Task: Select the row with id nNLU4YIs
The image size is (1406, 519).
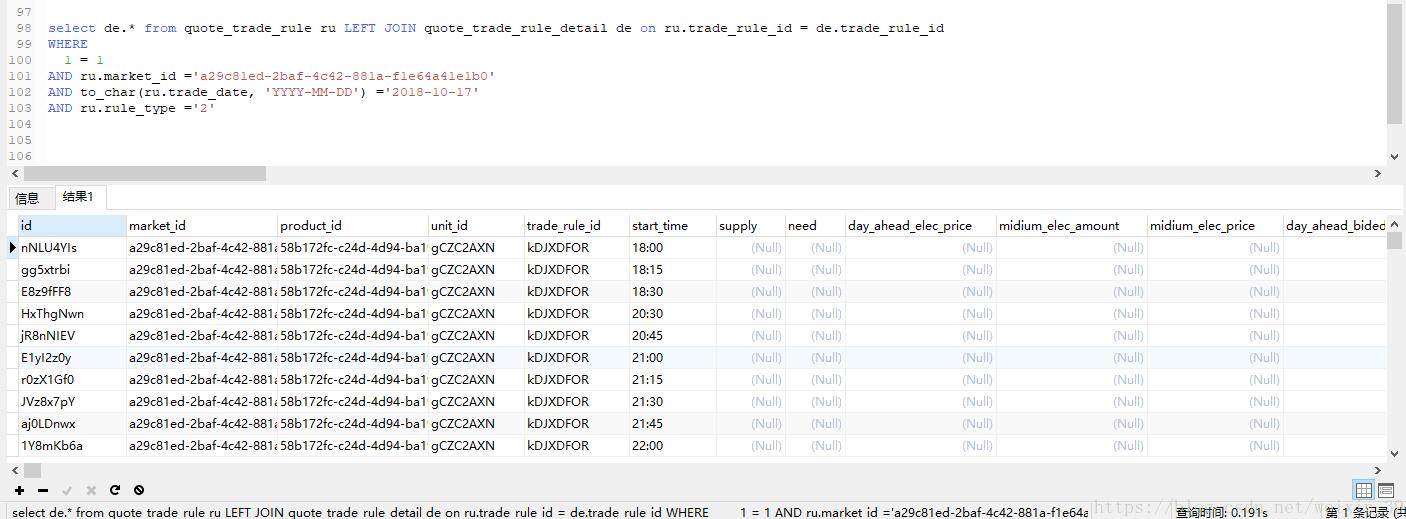Action: click(x=49, y=248)
